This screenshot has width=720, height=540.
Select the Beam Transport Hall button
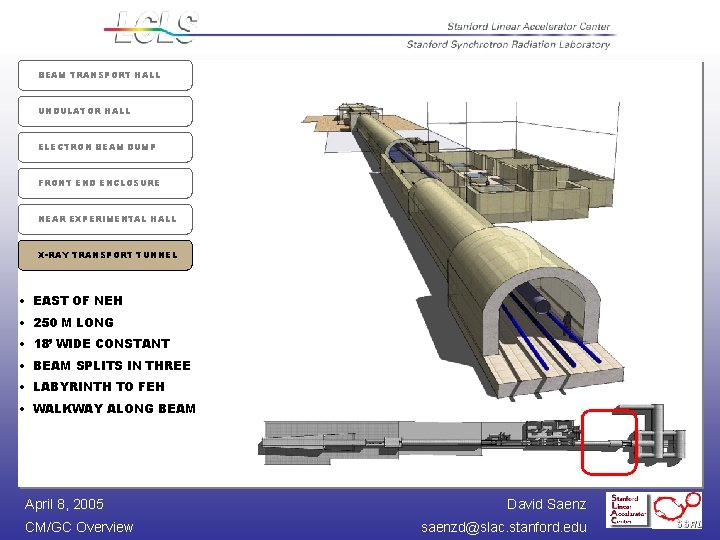pos(105,75)
